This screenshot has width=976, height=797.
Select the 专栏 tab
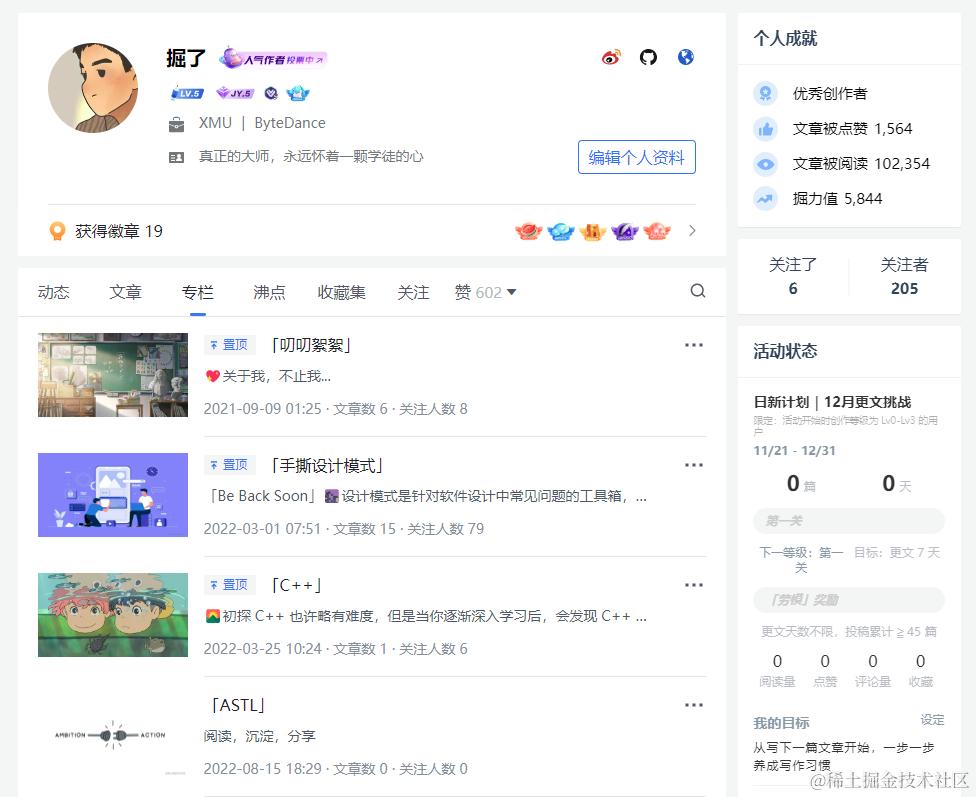coord(197,292)
